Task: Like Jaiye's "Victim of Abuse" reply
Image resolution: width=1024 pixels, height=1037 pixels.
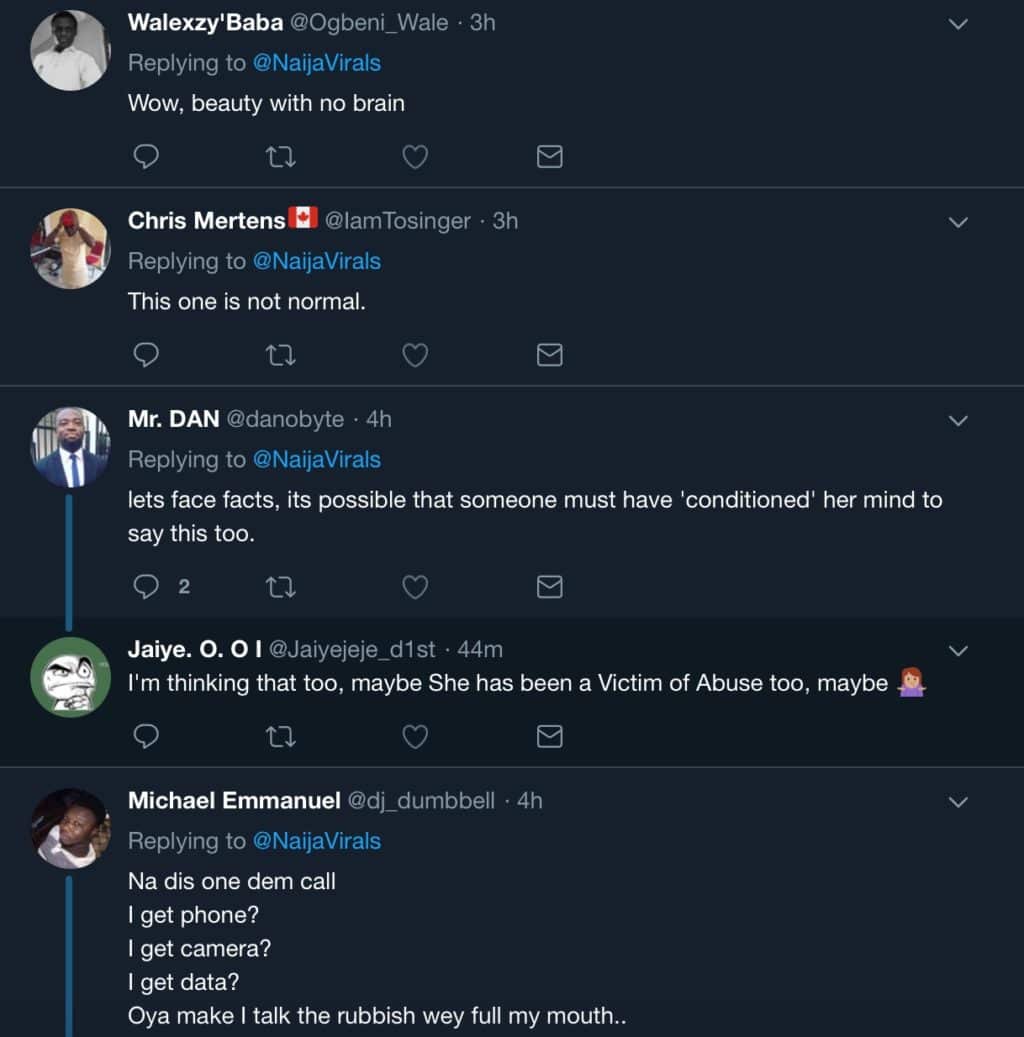Action: [x=415, y=737]
